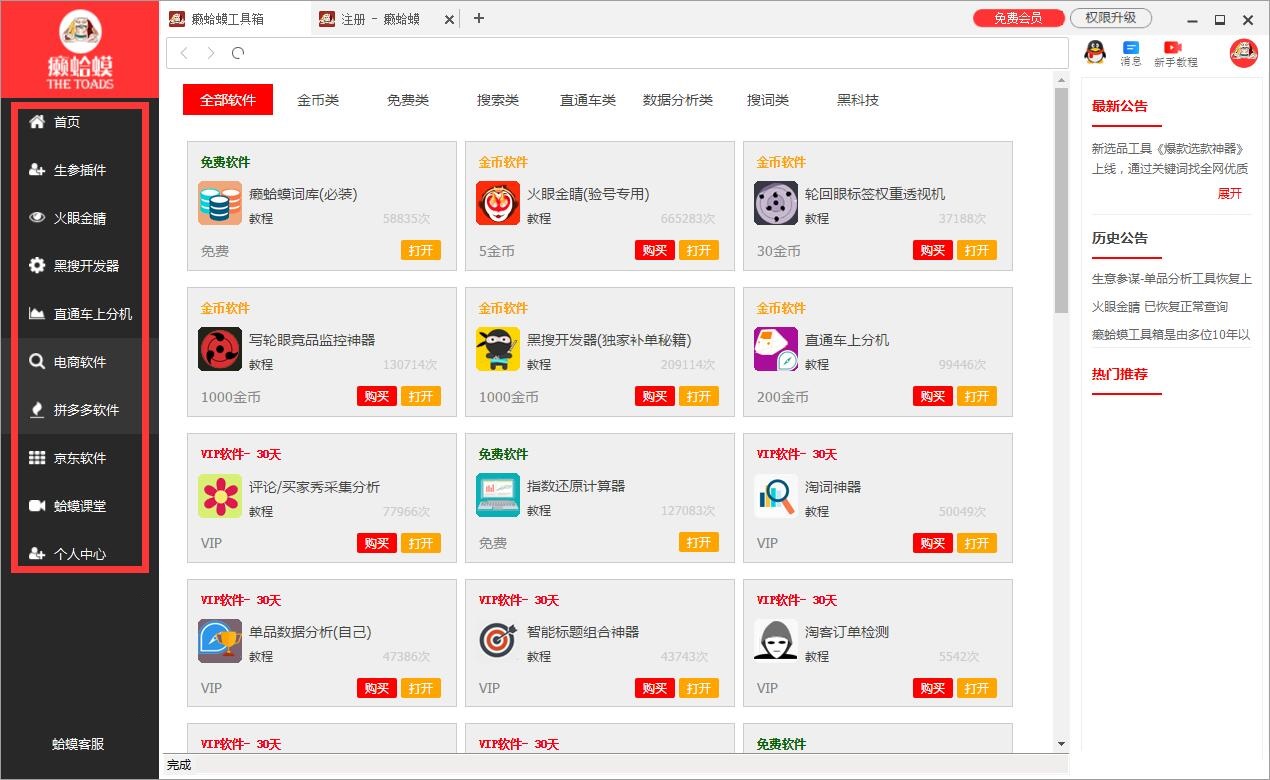
Task: Click the vertical scrollbar thumb
Action: pyautogui.click(x=1061, y=200)
